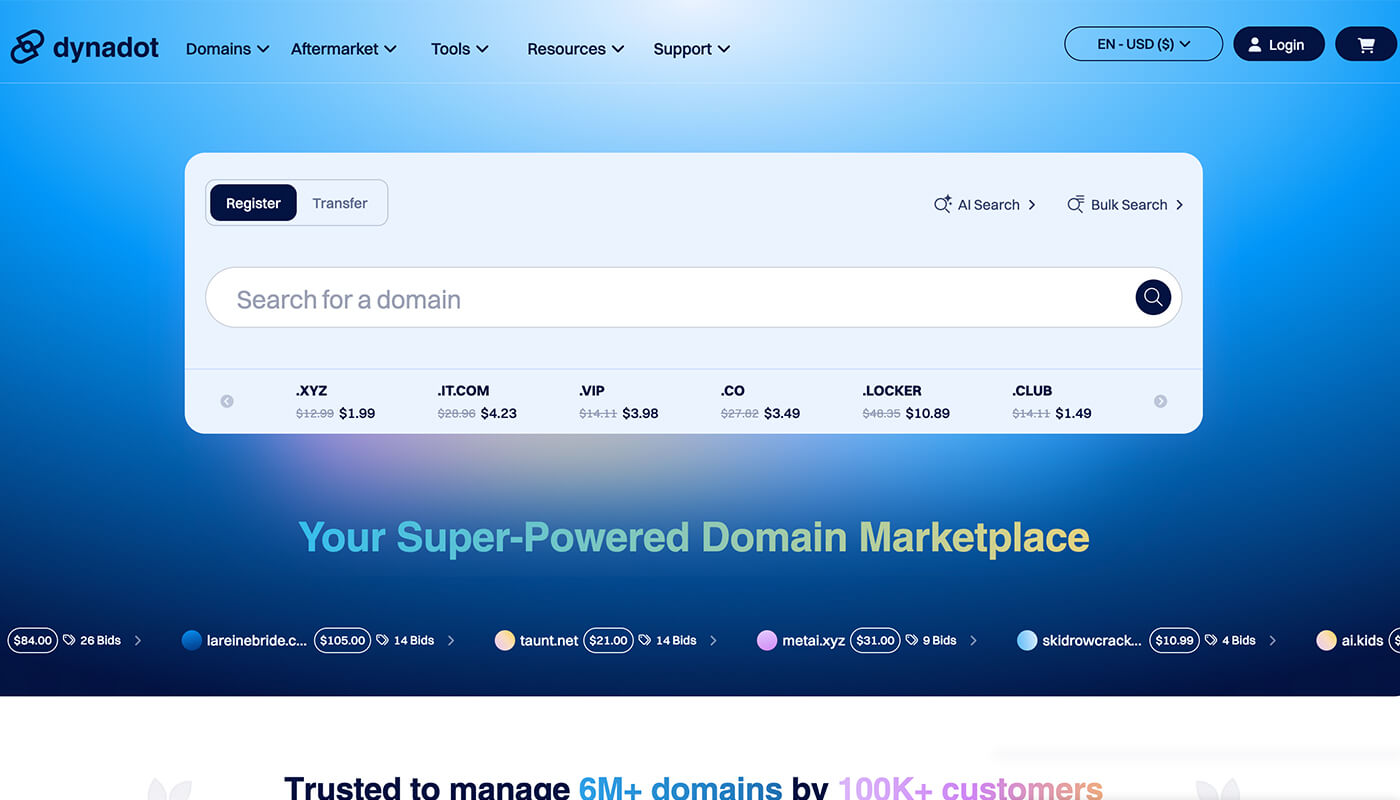The width and height of the screenshot is (1400, 800).
Task: Click the Bulk Search icon
Action: point(1075,204)
